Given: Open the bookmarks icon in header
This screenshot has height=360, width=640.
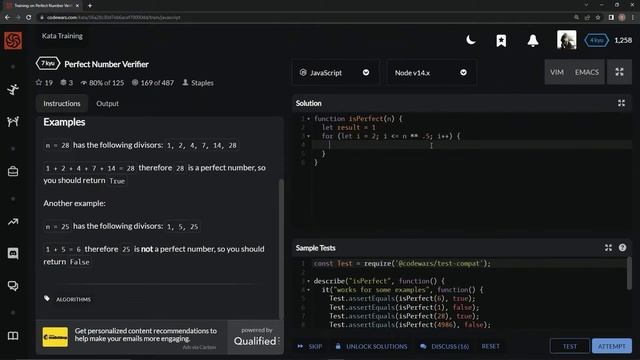Looking at the screenshot, I should coord(501,40).
